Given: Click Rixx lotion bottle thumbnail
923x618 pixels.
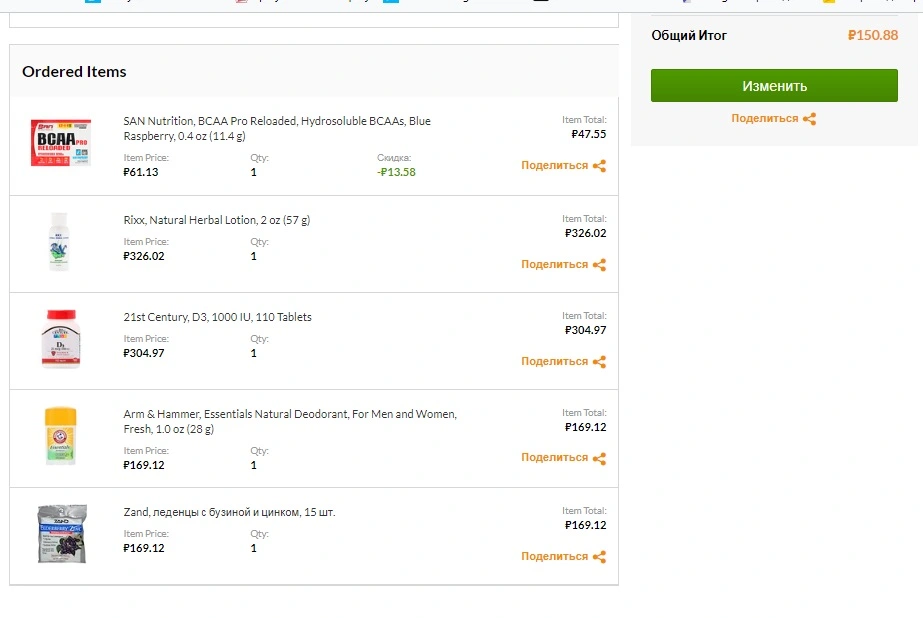Looking at the screenshot, I should click(59, 242).
